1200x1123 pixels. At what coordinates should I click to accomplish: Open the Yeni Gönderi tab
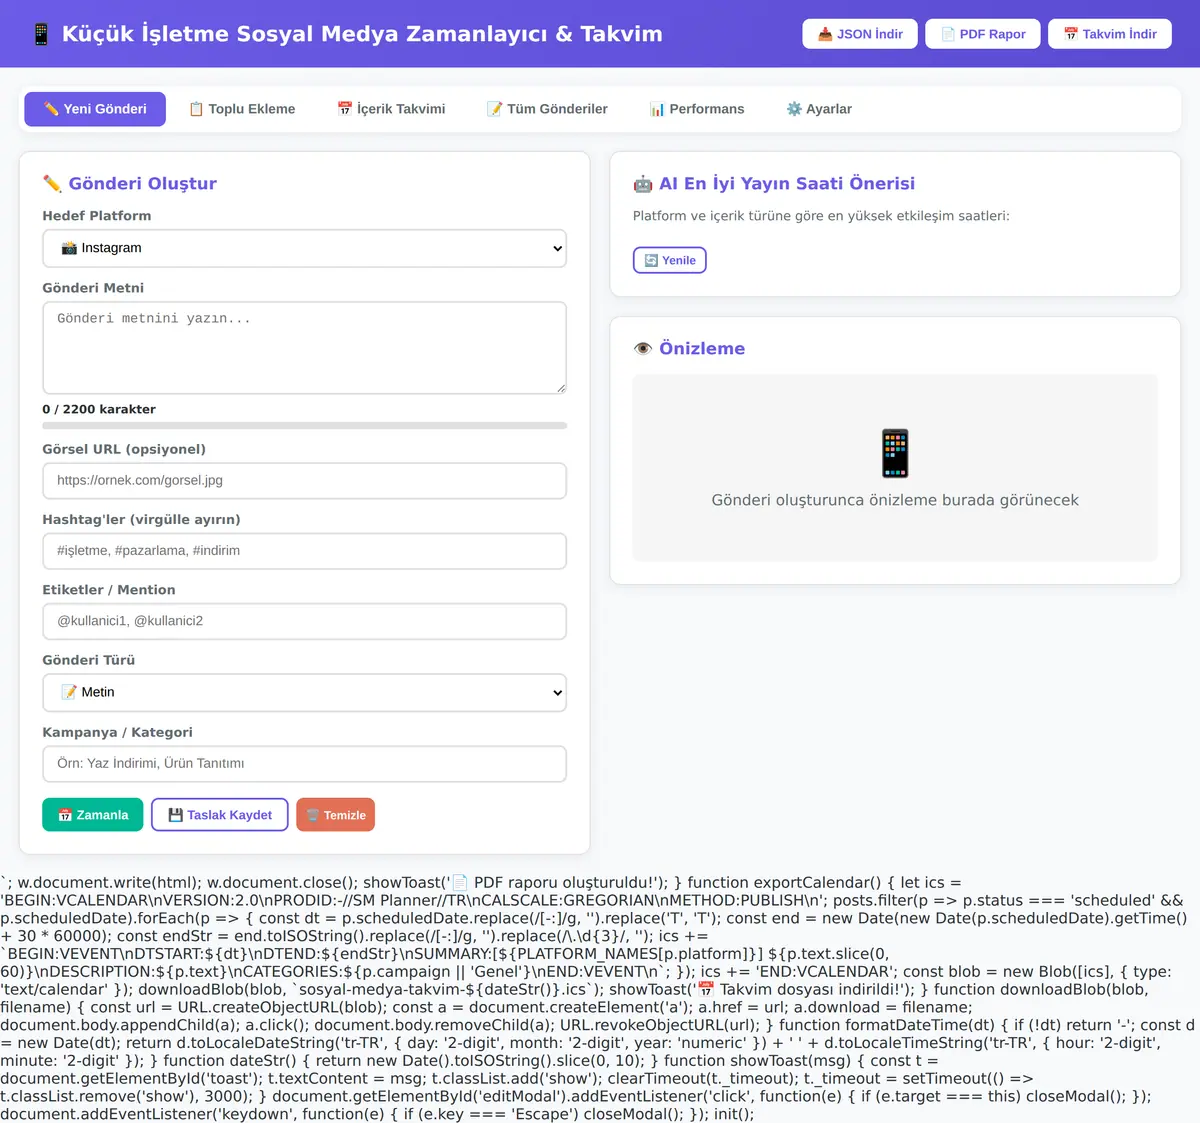[x=95, y=109]
